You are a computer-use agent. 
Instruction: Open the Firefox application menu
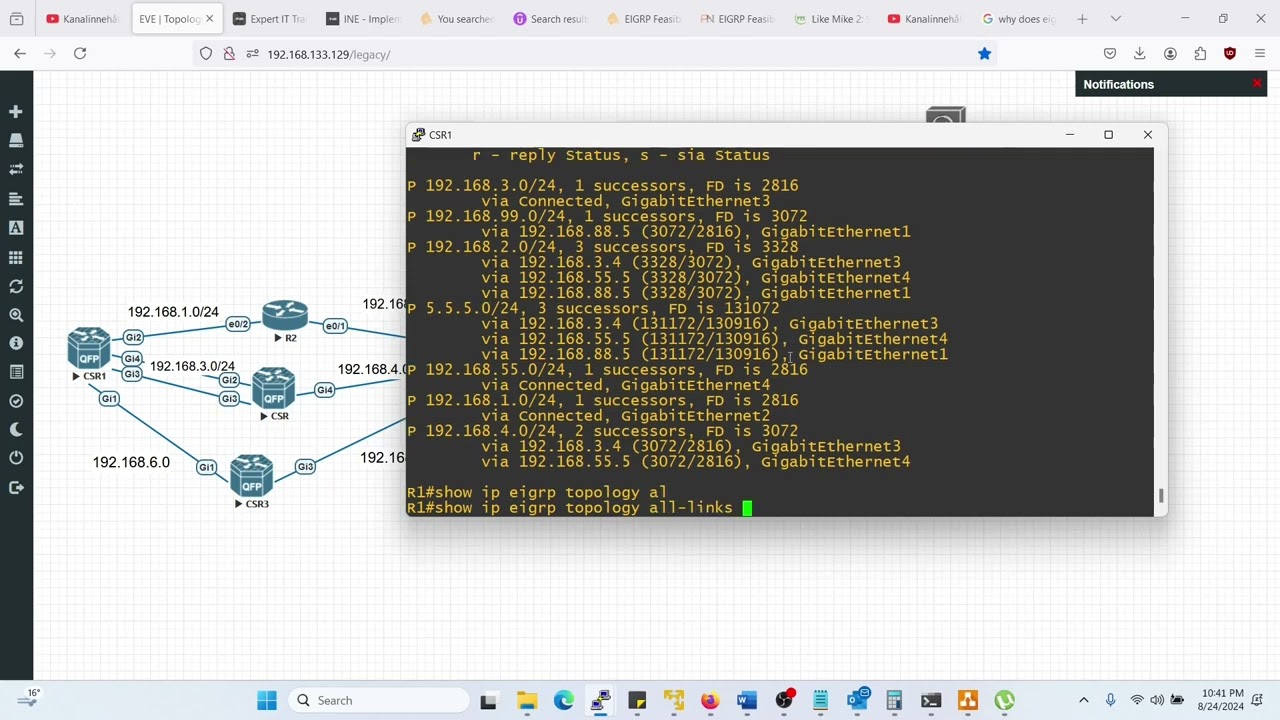click(1260, 54)
